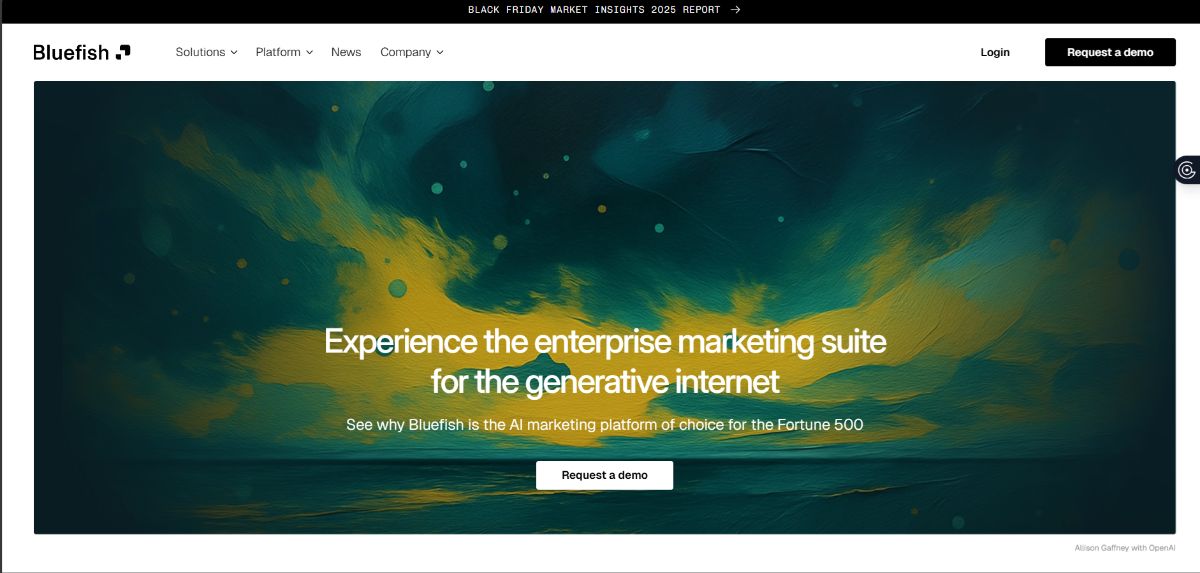The width and height of the screenshot is (1200, 573).
Task: Click the Bluefish wordmark to go home
Action: pos(70,52)
